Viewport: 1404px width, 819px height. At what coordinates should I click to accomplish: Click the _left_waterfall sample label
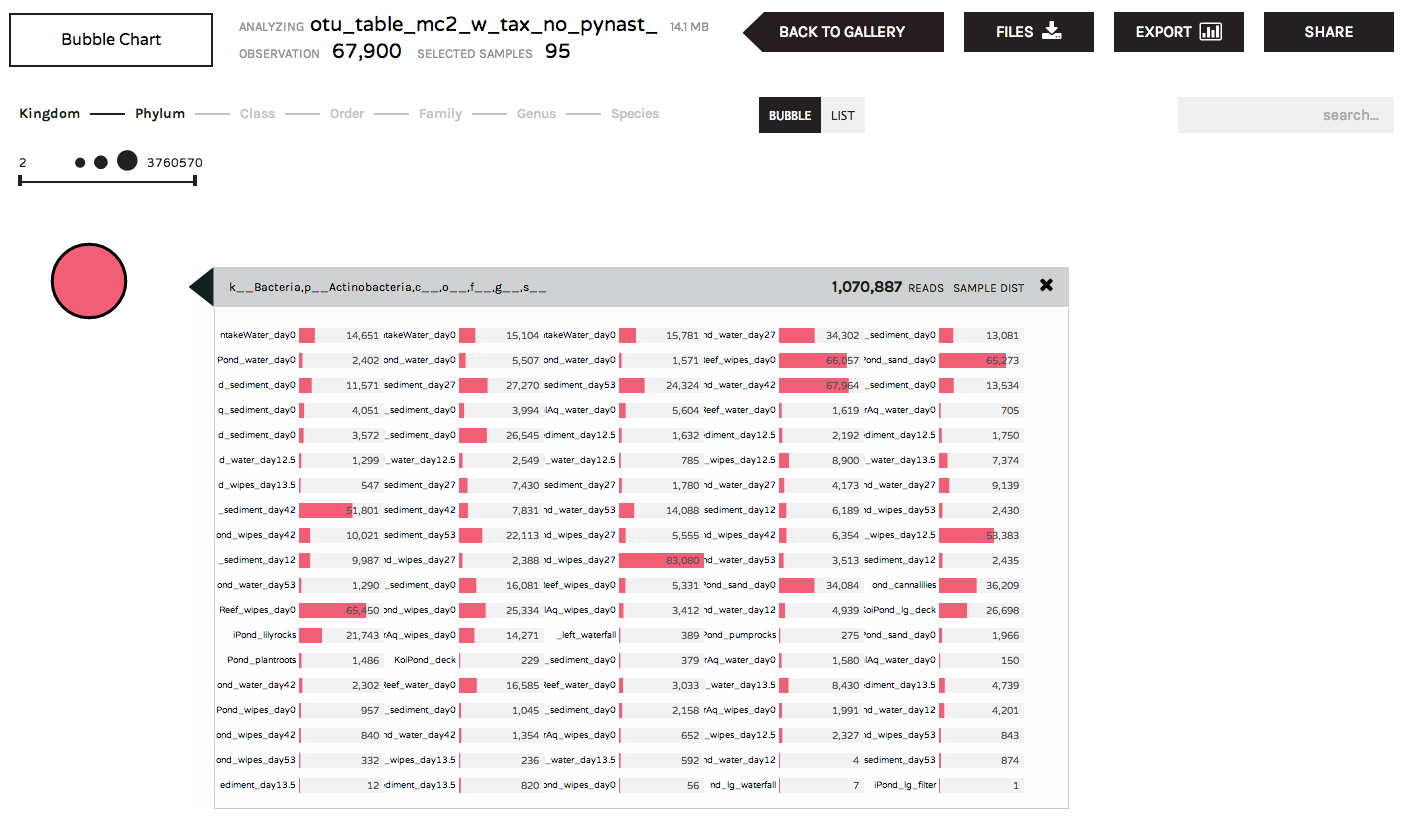click(x=586, y=635)
